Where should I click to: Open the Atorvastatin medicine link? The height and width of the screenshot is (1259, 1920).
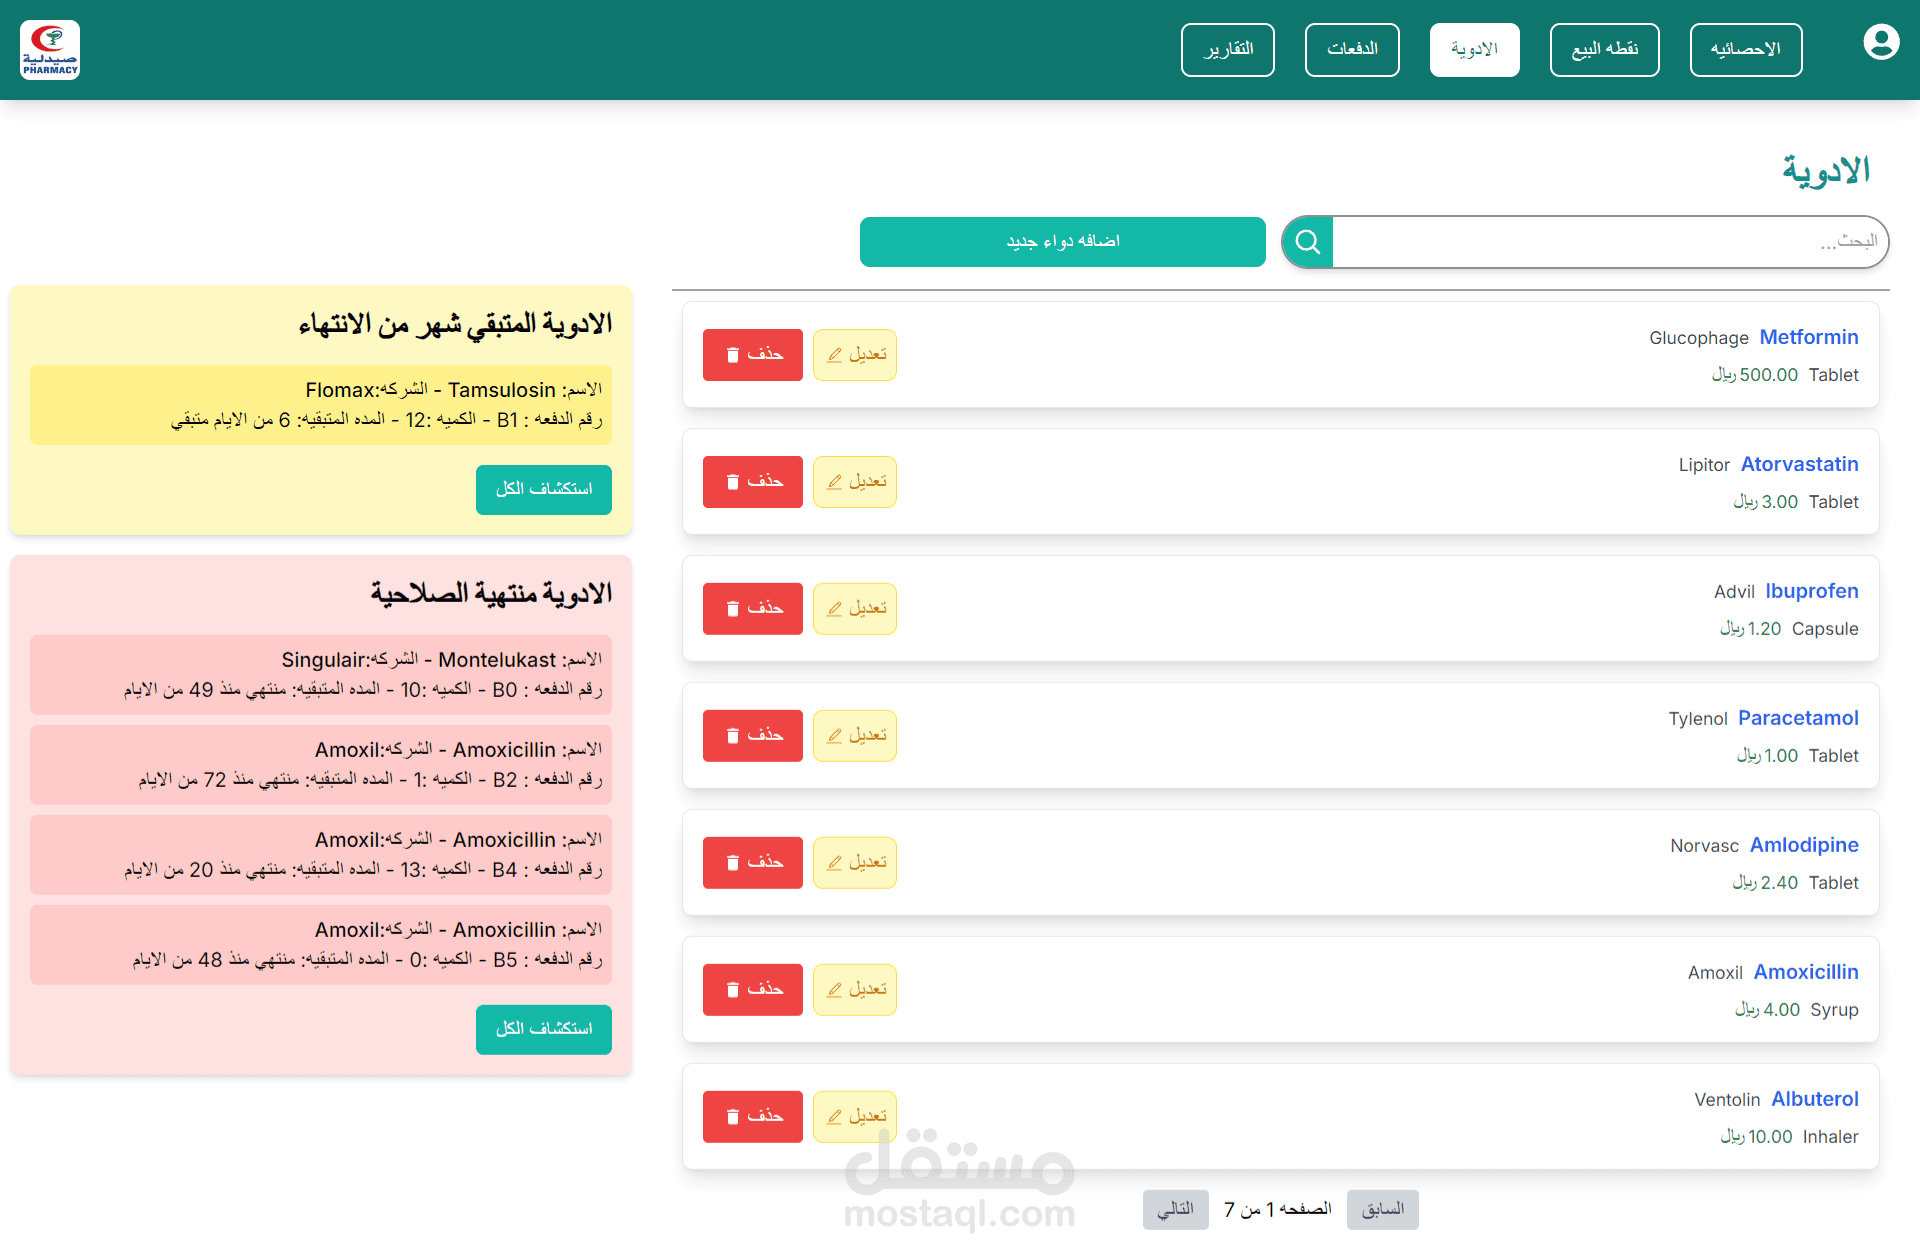[x=1800, y=464]
